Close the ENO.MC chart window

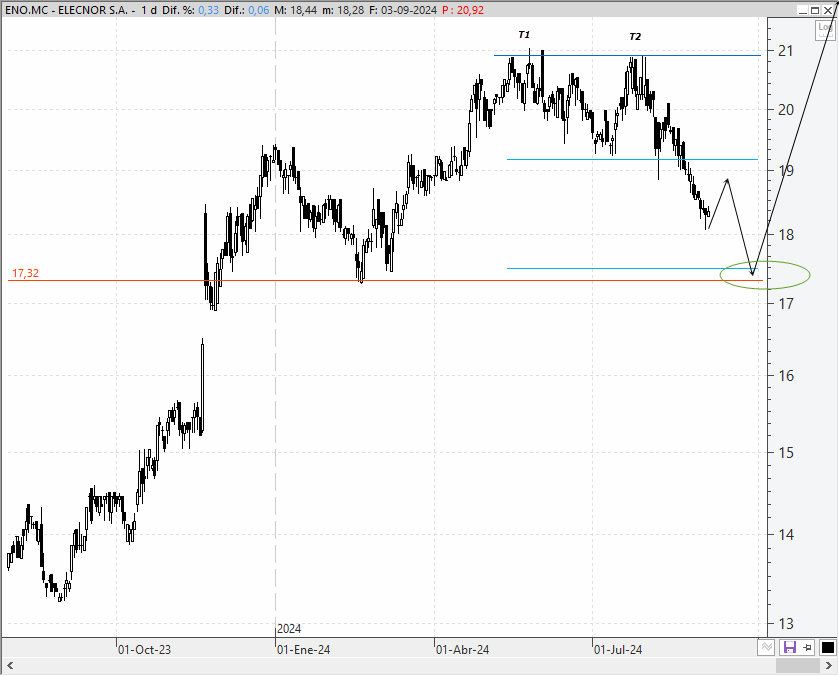coord(828,10)
